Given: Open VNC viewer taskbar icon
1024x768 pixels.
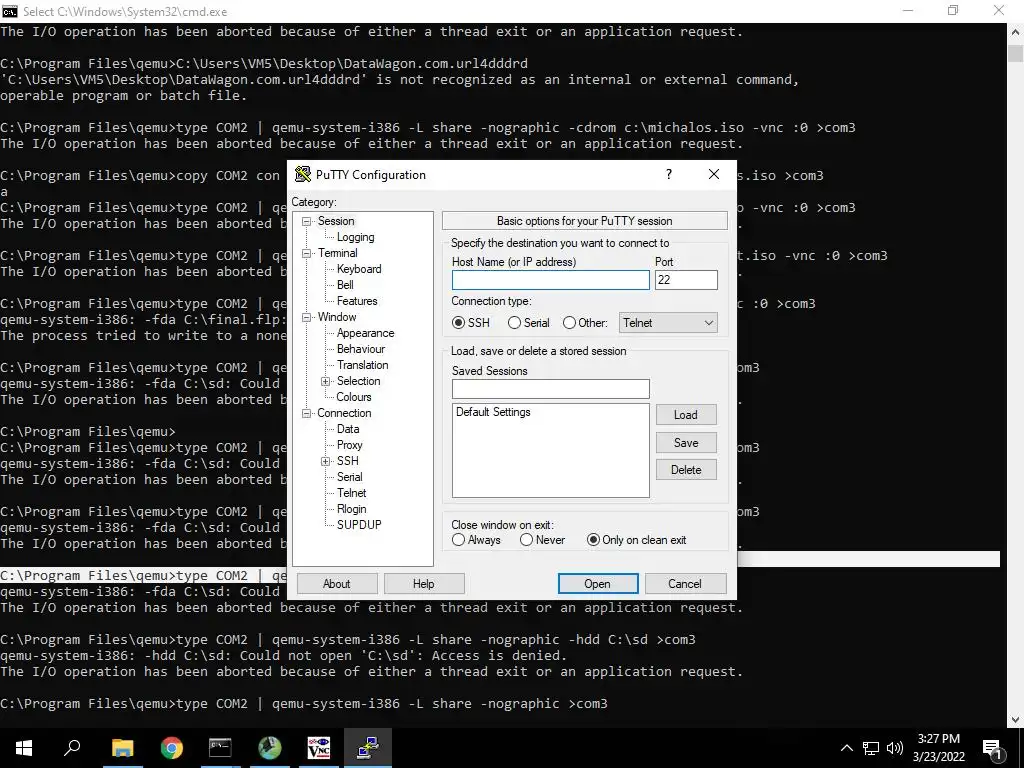Looking at the screenshot, I should 319,748.
